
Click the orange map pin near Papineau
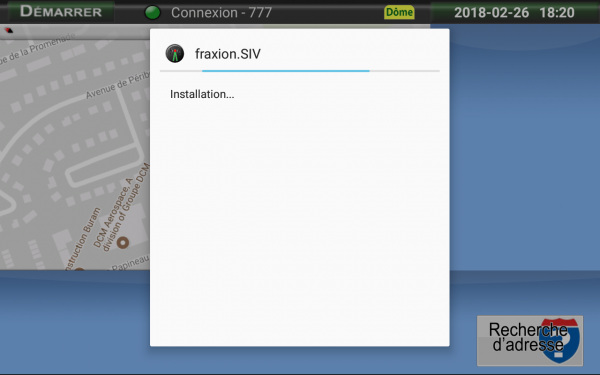(79, 269)
